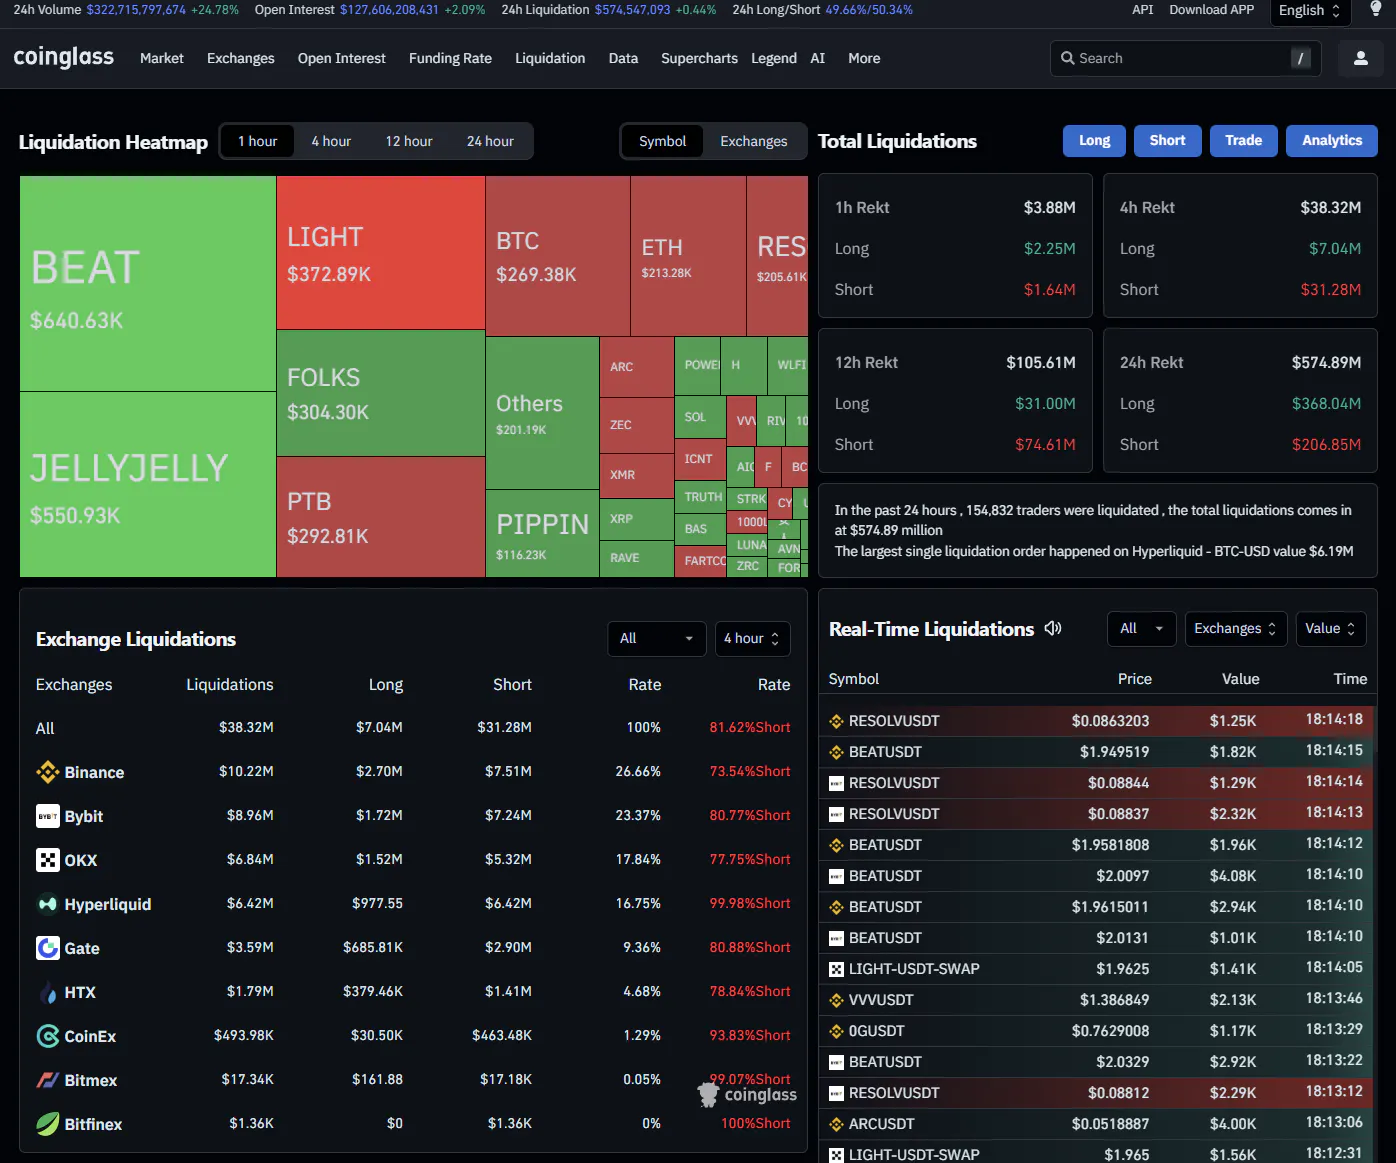This screenshot has width=1396, height=1163.
Task: Click the exchange icon on the 18:14:15 BEATUSDT row
Action: tap(837, 752)
